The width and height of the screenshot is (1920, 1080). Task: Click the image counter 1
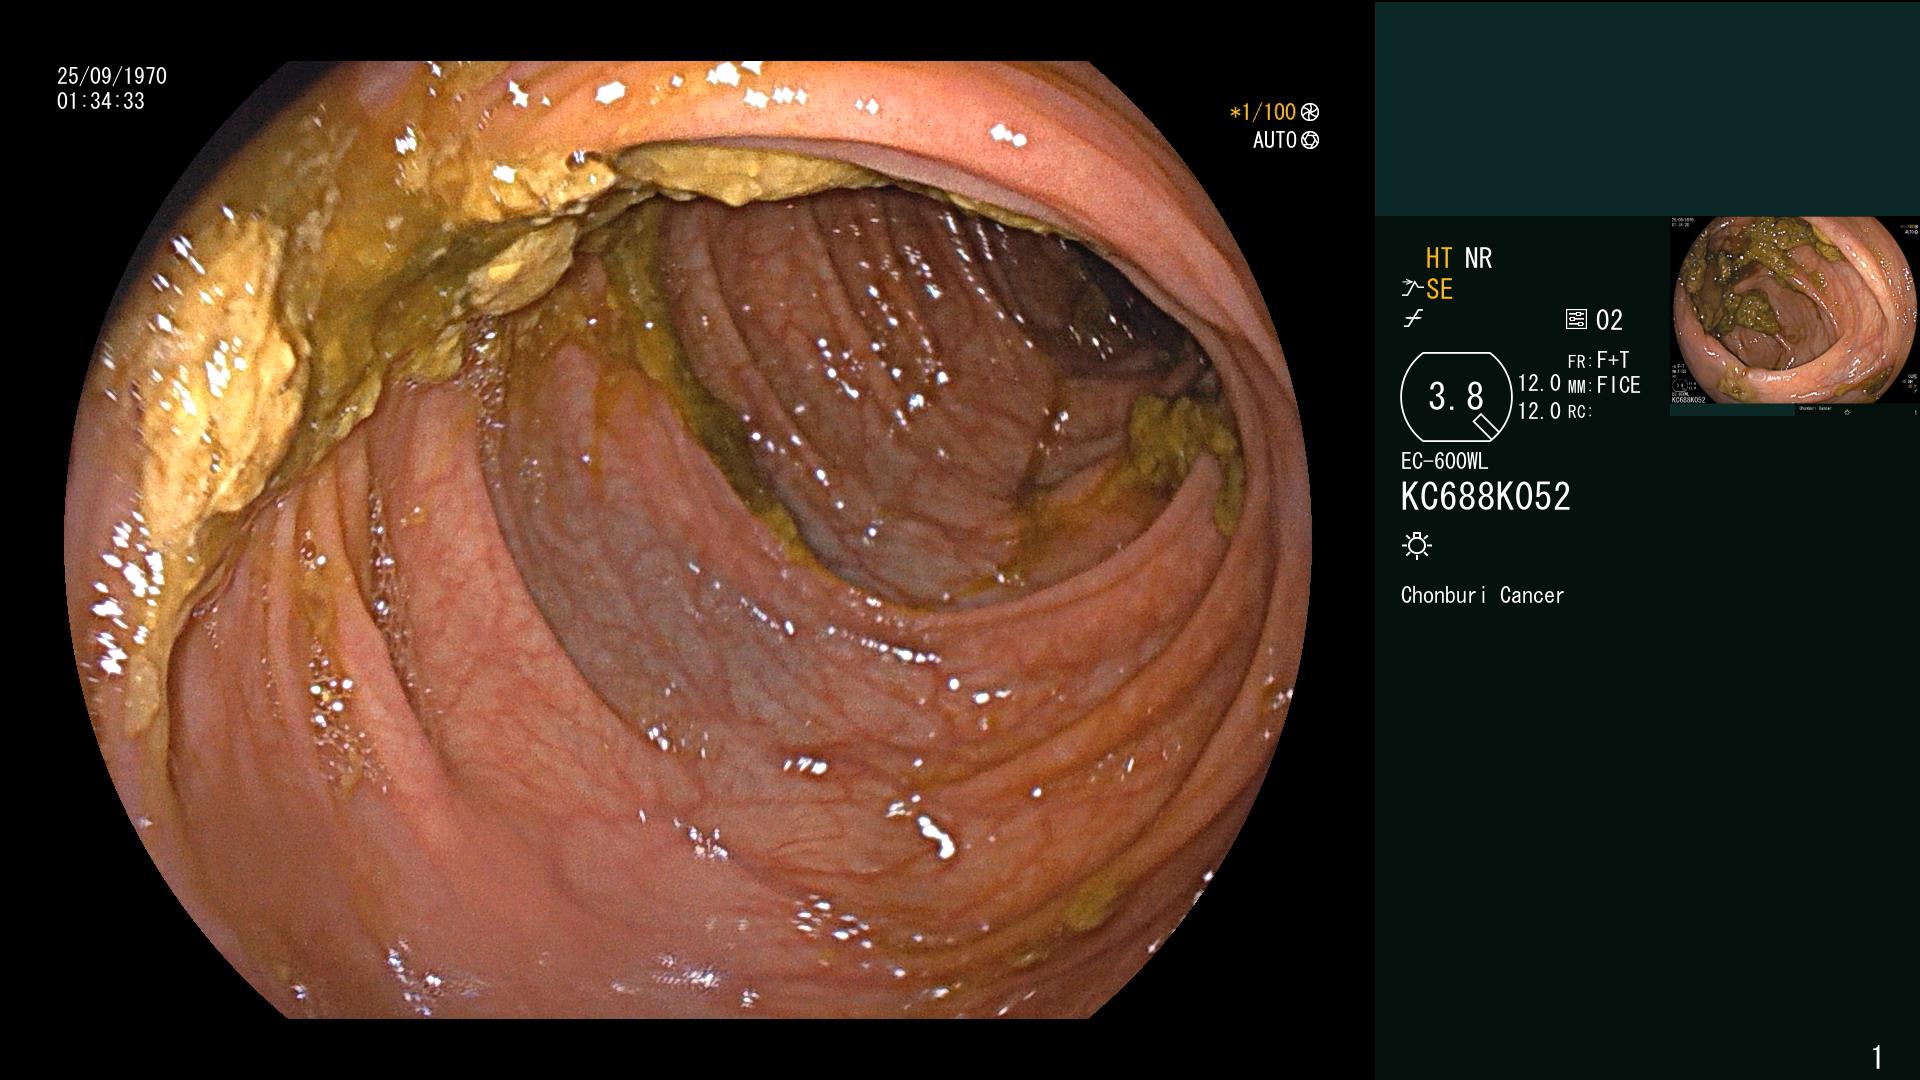point(1877,1057)
